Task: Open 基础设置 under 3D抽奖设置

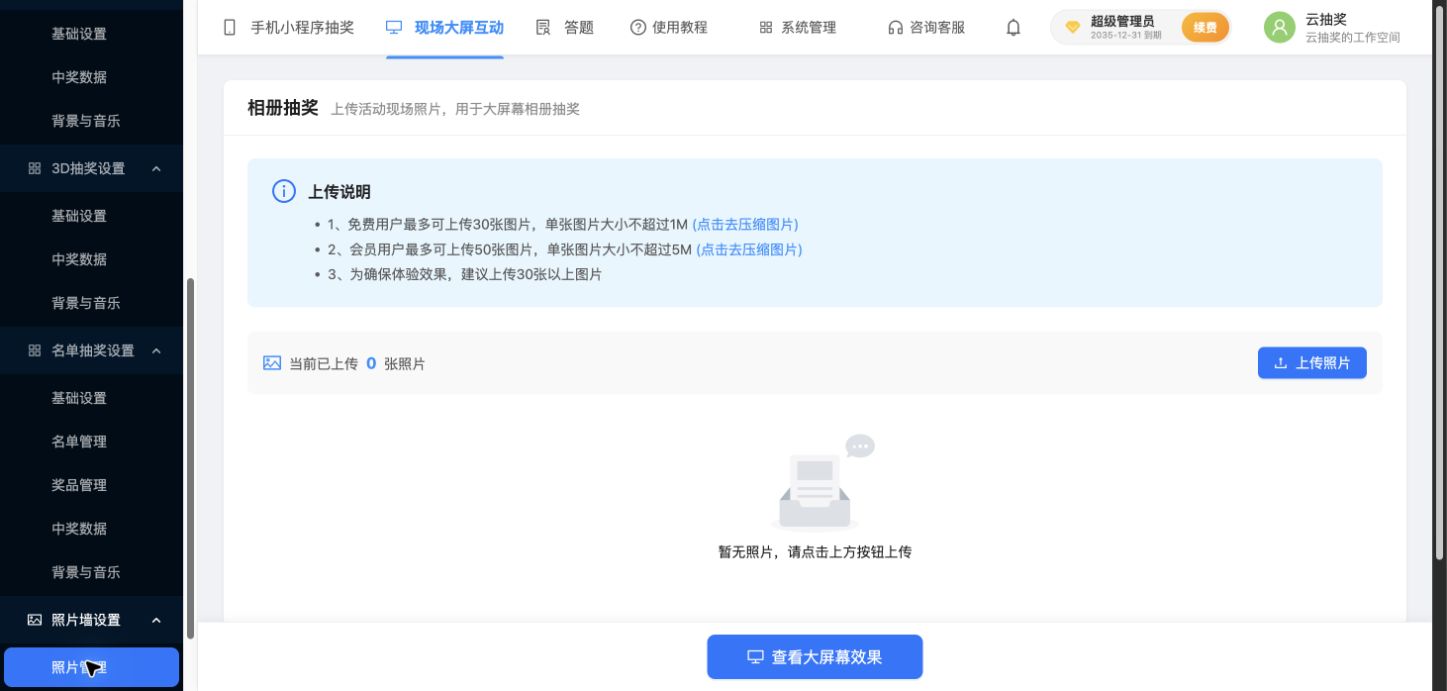Action: (79, 216)
